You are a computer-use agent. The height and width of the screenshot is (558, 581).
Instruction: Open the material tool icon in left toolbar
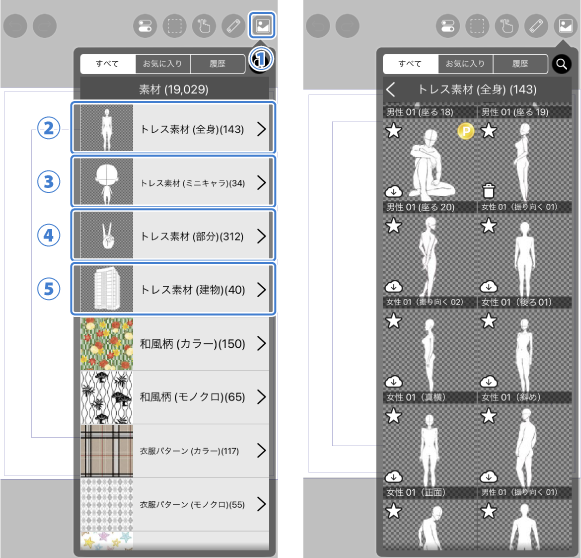(262, 25)
